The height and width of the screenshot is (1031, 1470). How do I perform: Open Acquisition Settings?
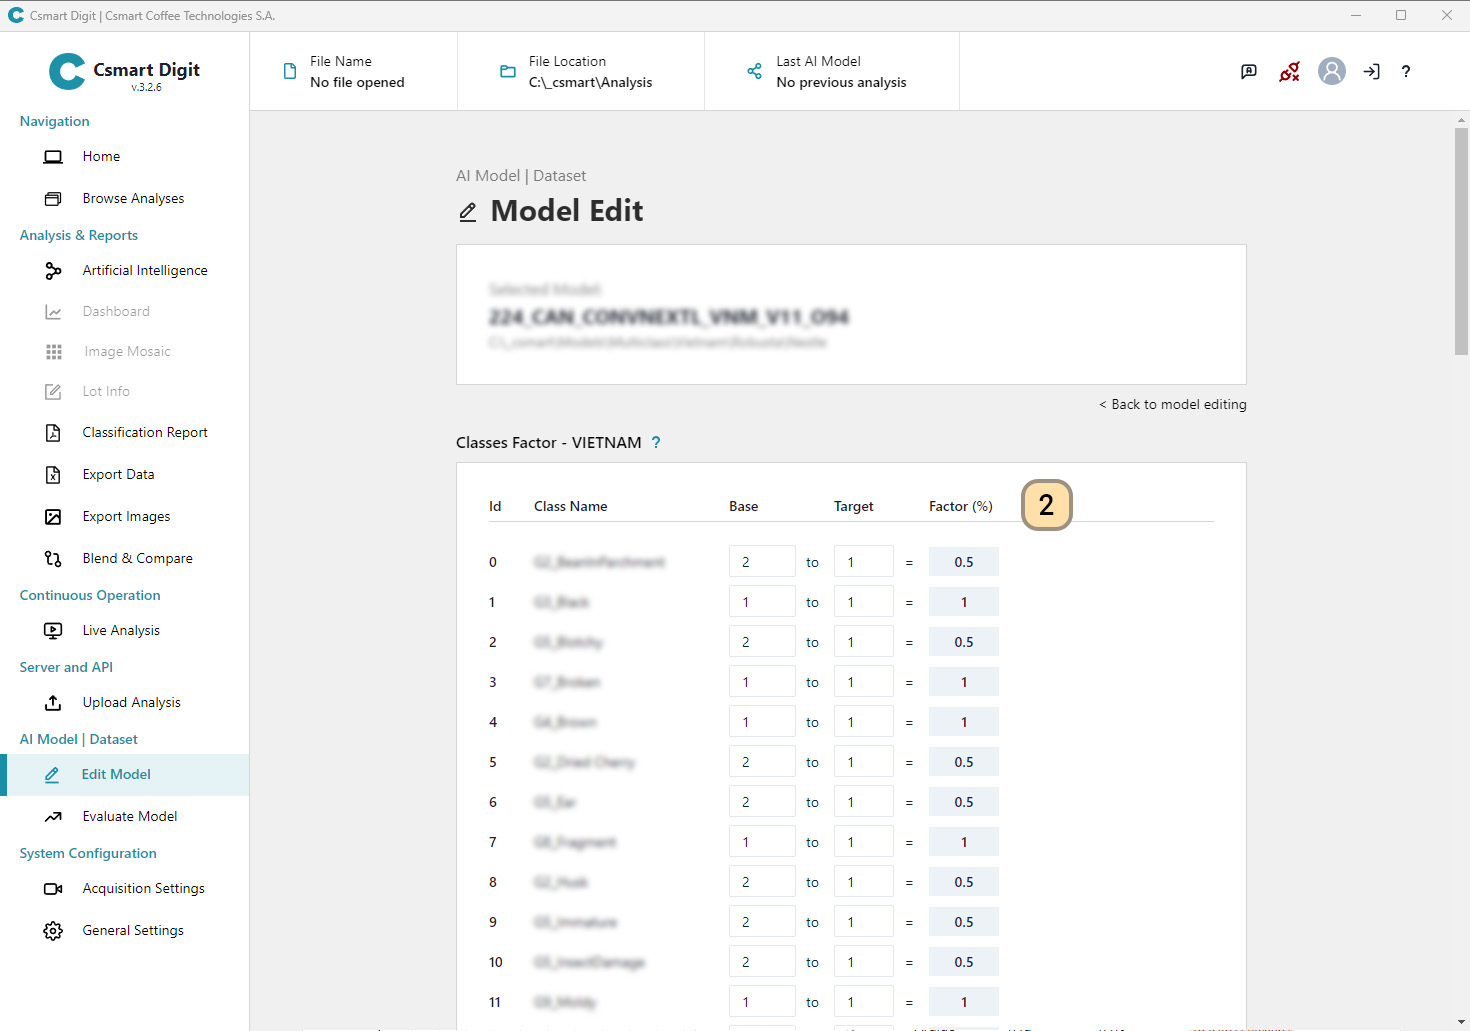click(x=143, y=889)
